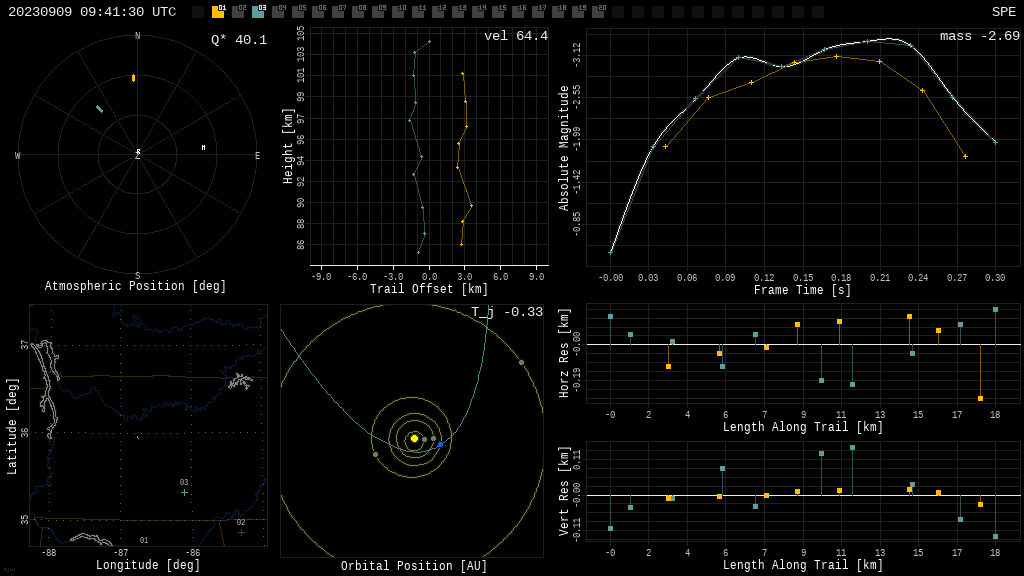Select the teal station 03 indicator
Viewport: 1024px width, 576px height.
point(258,11)
